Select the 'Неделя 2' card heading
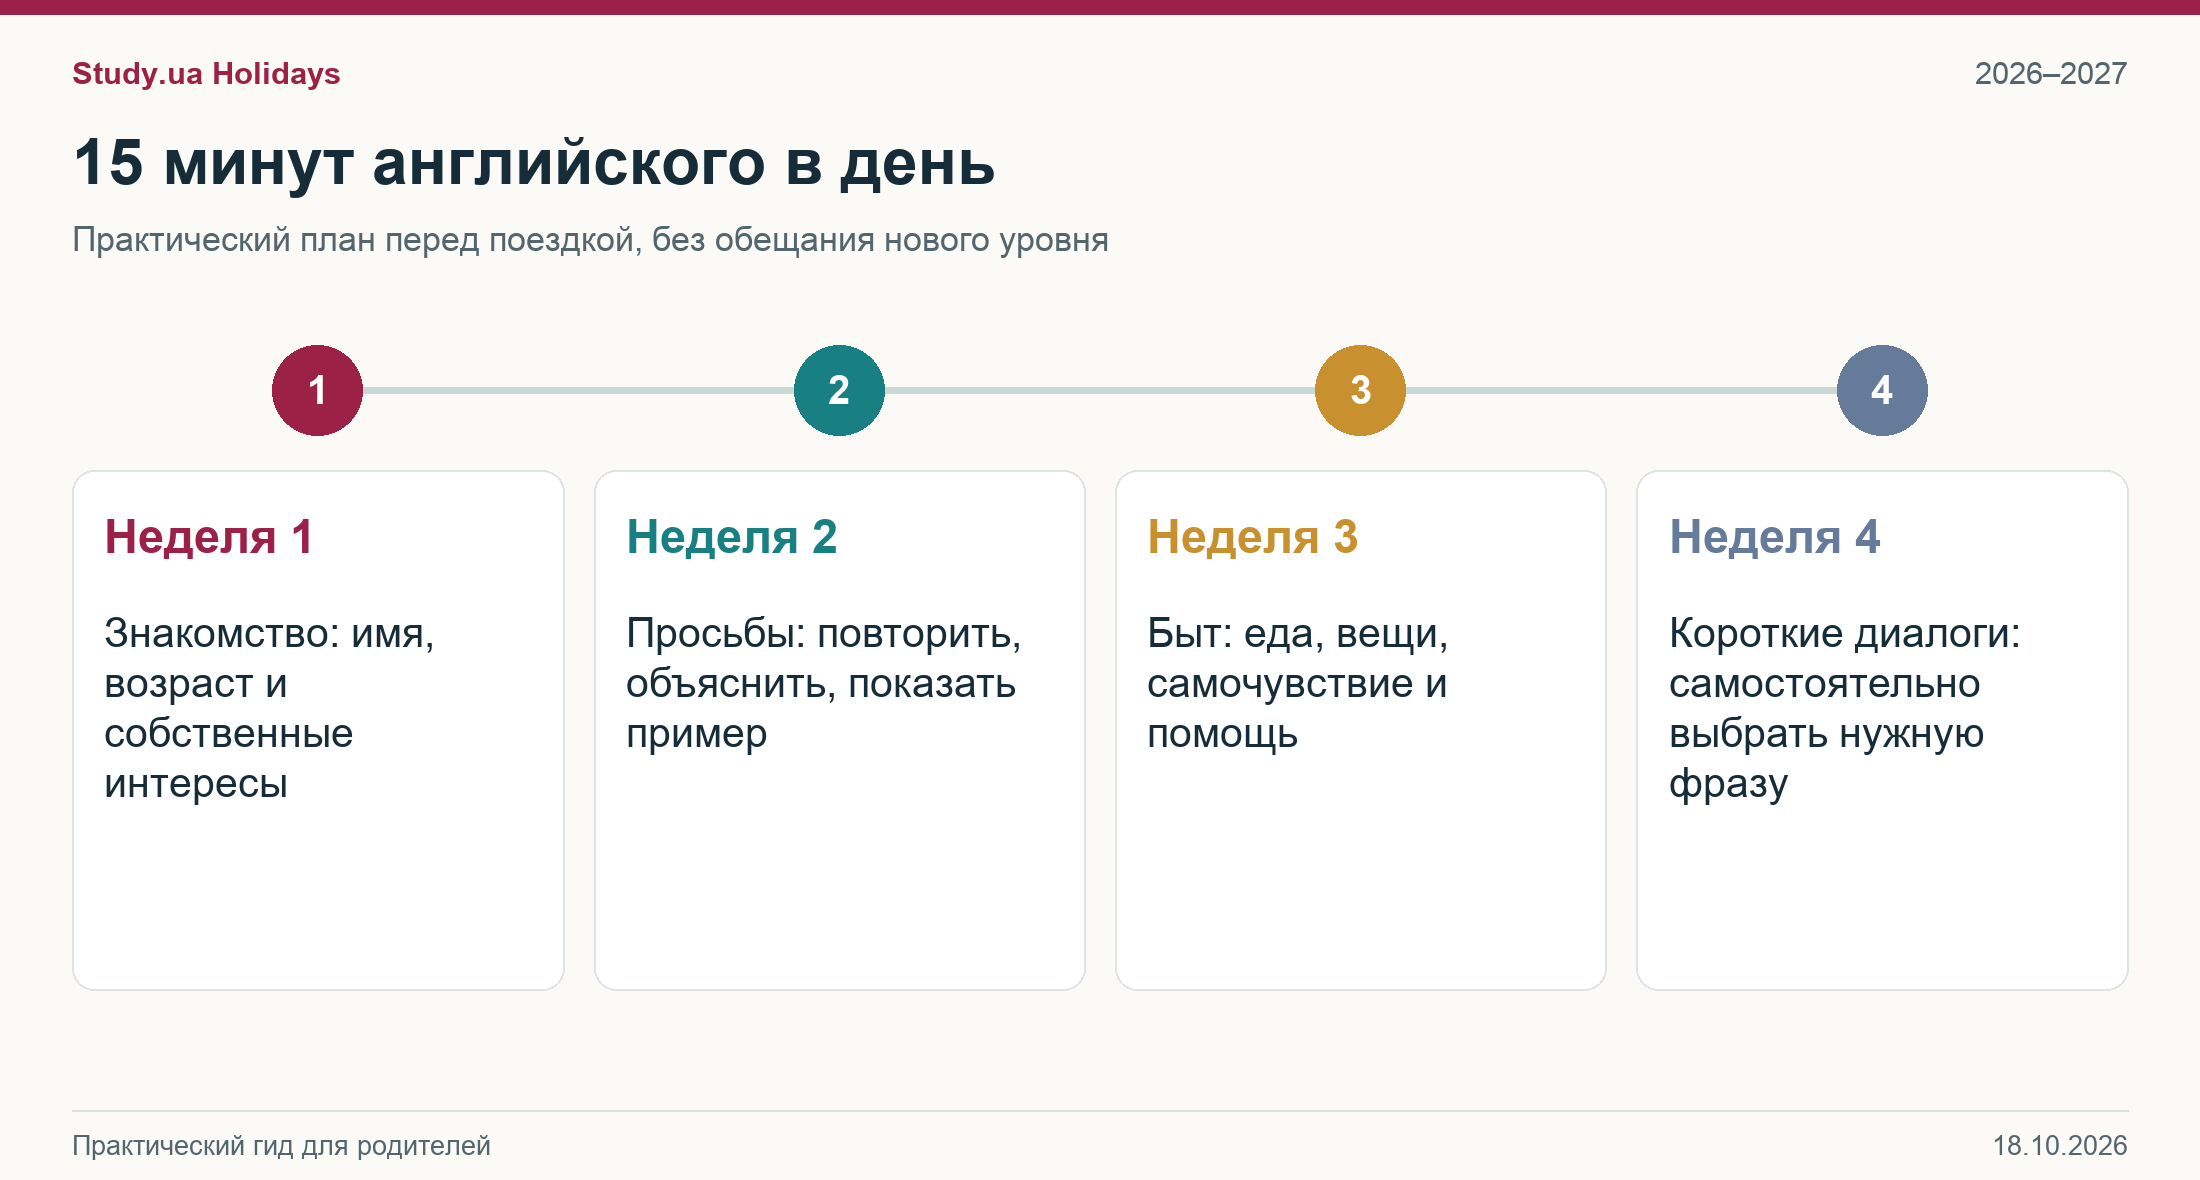This screenshot has height=1180, width=2200. 731,537
